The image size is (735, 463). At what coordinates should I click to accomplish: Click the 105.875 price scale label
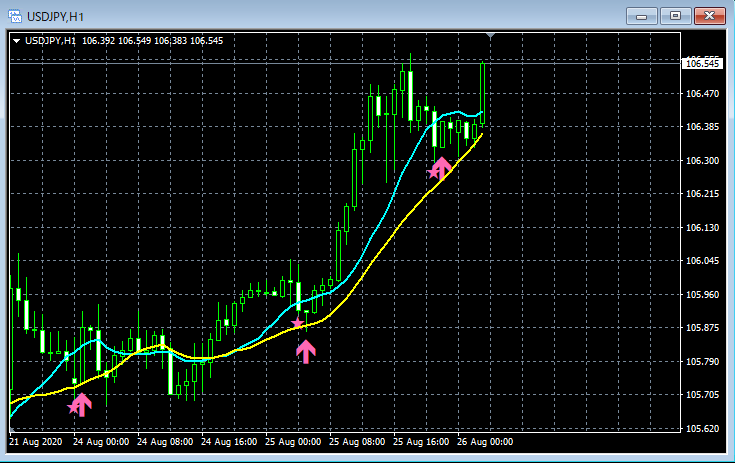click(702, 328)
